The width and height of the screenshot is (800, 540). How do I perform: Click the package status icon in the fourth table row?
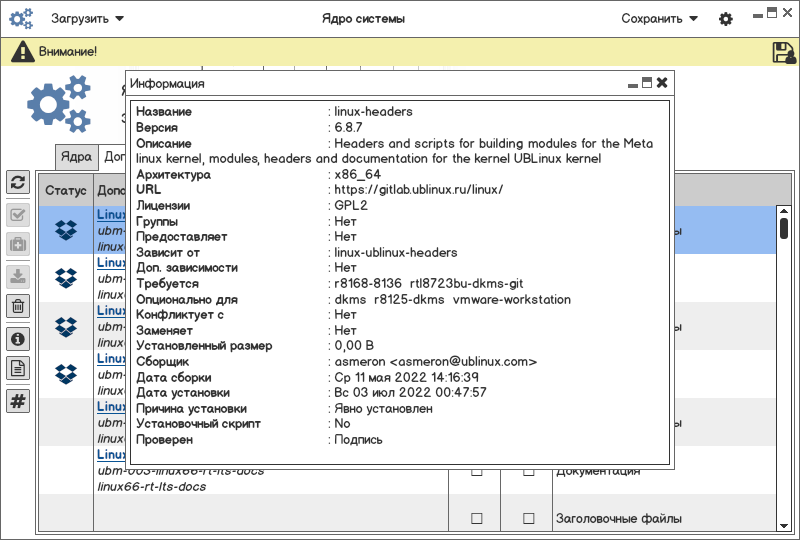click(x=66, y=374)
